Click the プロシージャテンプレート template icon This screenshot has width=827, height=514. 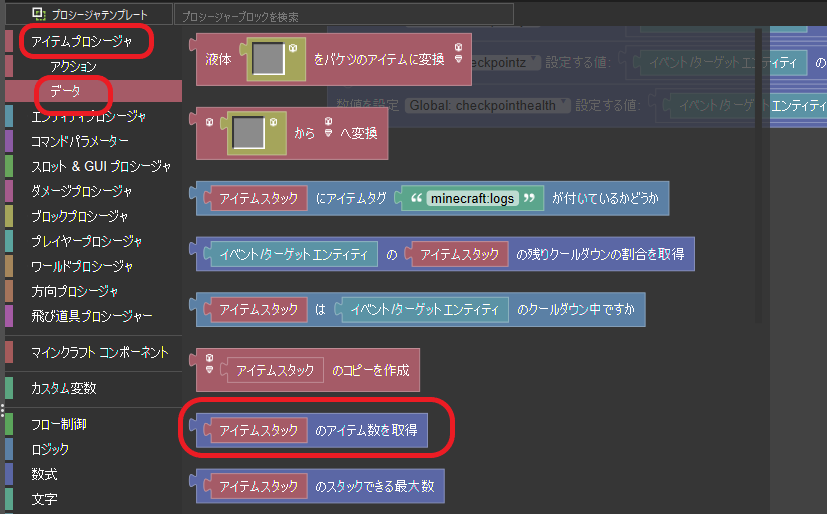[x=38, y=14]
